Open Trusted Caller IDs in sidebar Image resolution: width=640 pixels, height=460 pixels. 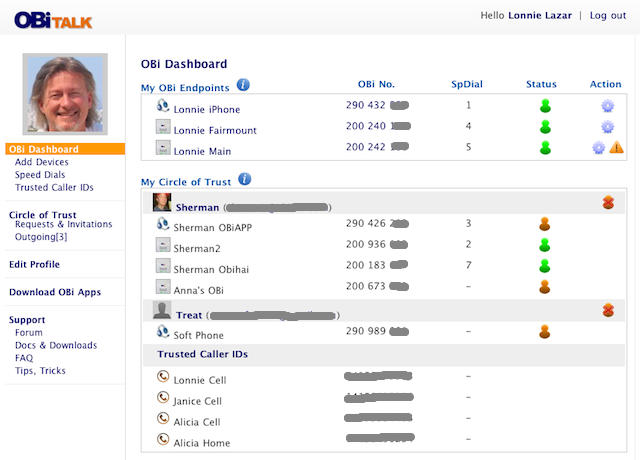(55, 188)
